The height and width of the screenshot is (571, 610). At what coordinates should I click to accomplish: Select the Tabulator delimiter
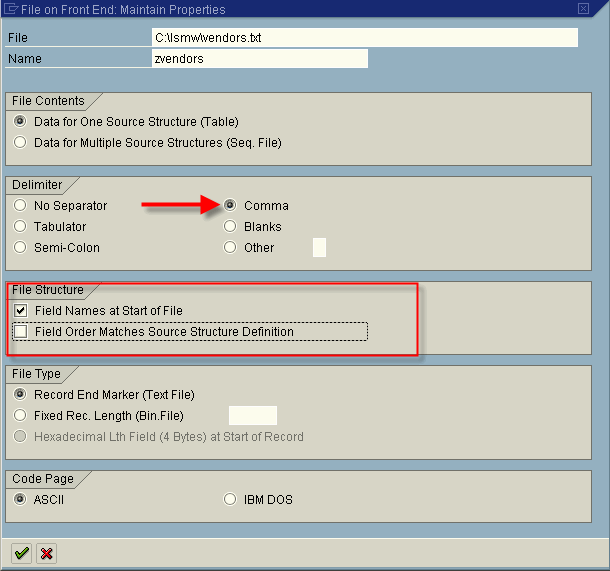21,226
